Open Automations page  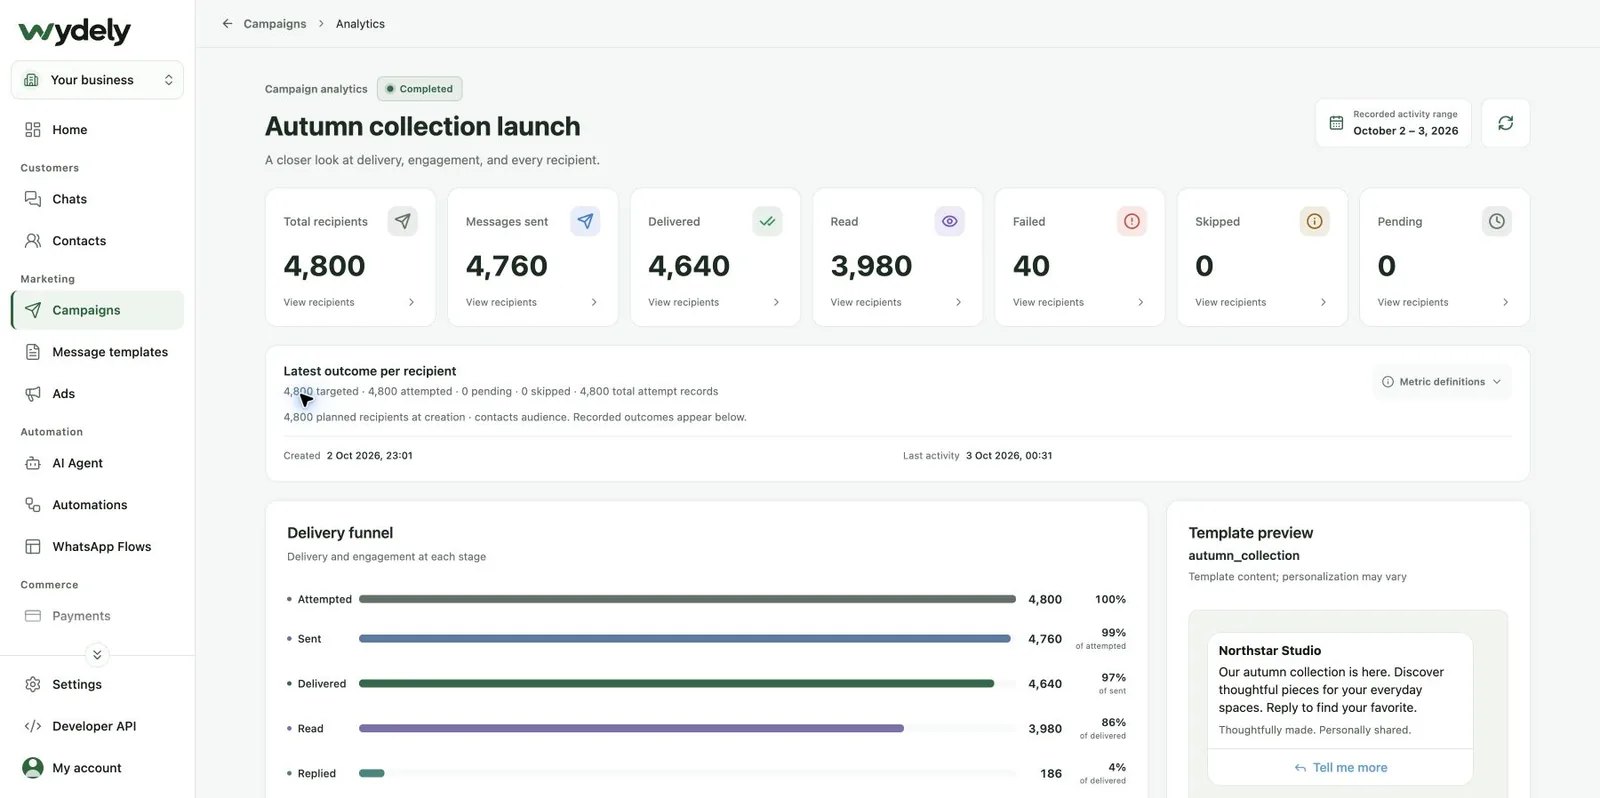tap(97, 505)
